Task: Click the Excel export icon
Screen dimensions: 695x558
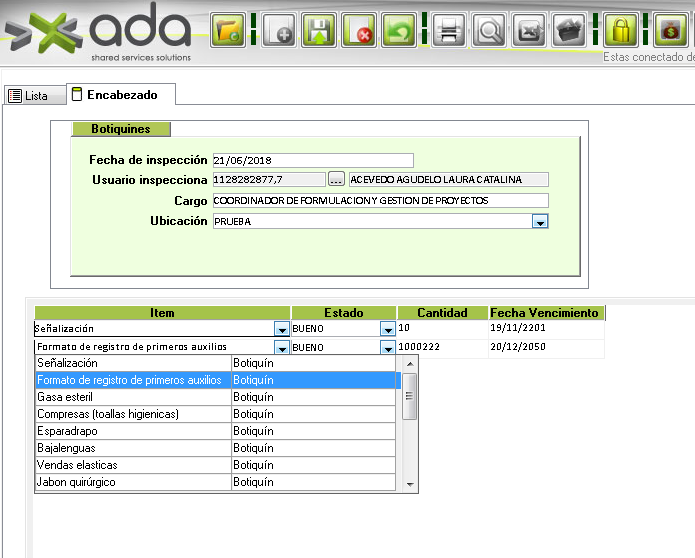Action: point(531,30)
